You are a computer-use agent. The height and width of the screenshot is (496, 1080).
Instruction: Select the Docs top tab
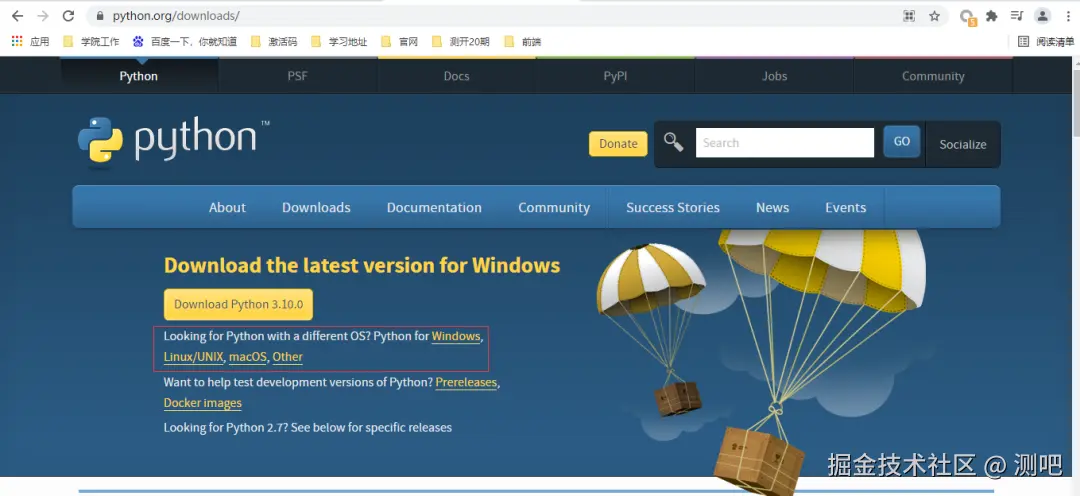click(x=457, y=76)
